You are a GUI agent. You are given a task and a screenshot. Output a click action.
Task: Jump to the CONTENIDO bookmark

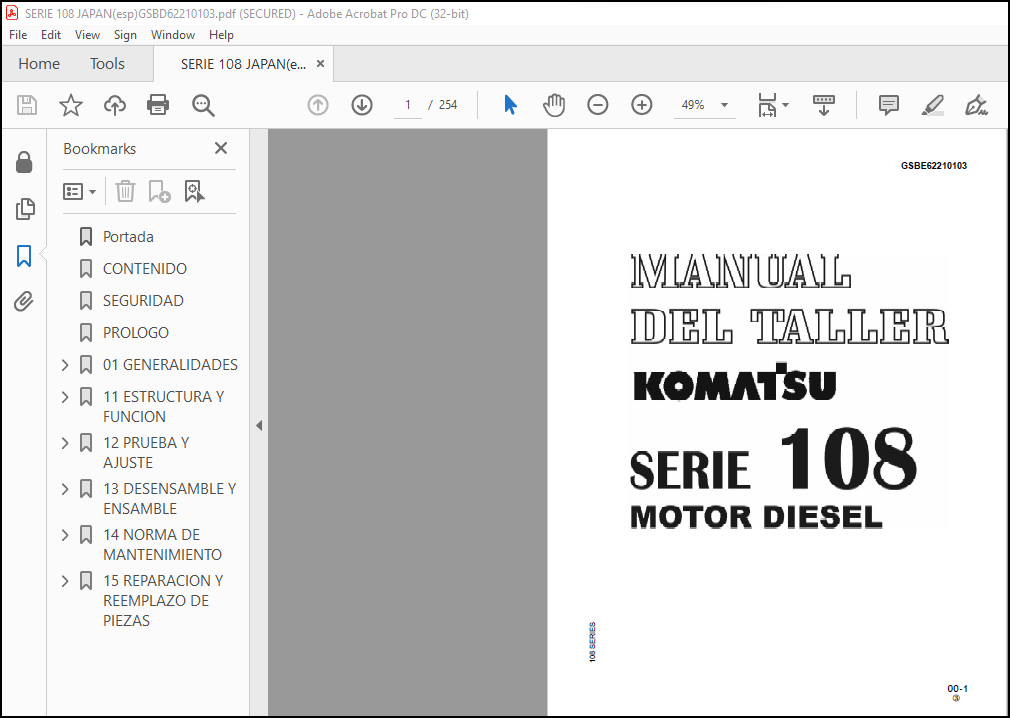[145, 269]
